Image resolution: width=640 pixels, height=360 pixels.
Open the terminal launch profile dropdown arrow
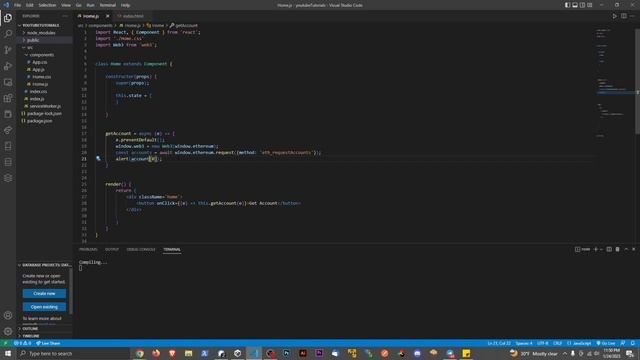point(601,249)
